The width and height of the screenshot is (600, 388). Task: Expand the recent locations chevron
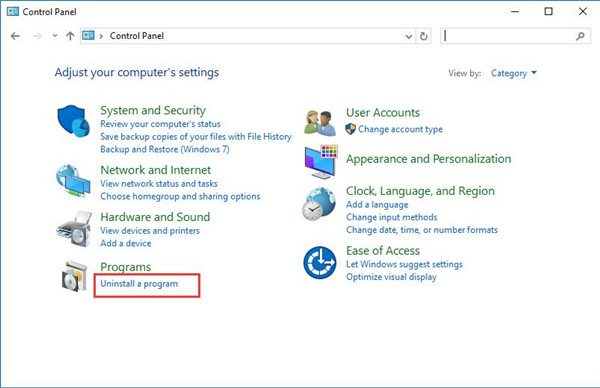55,36
